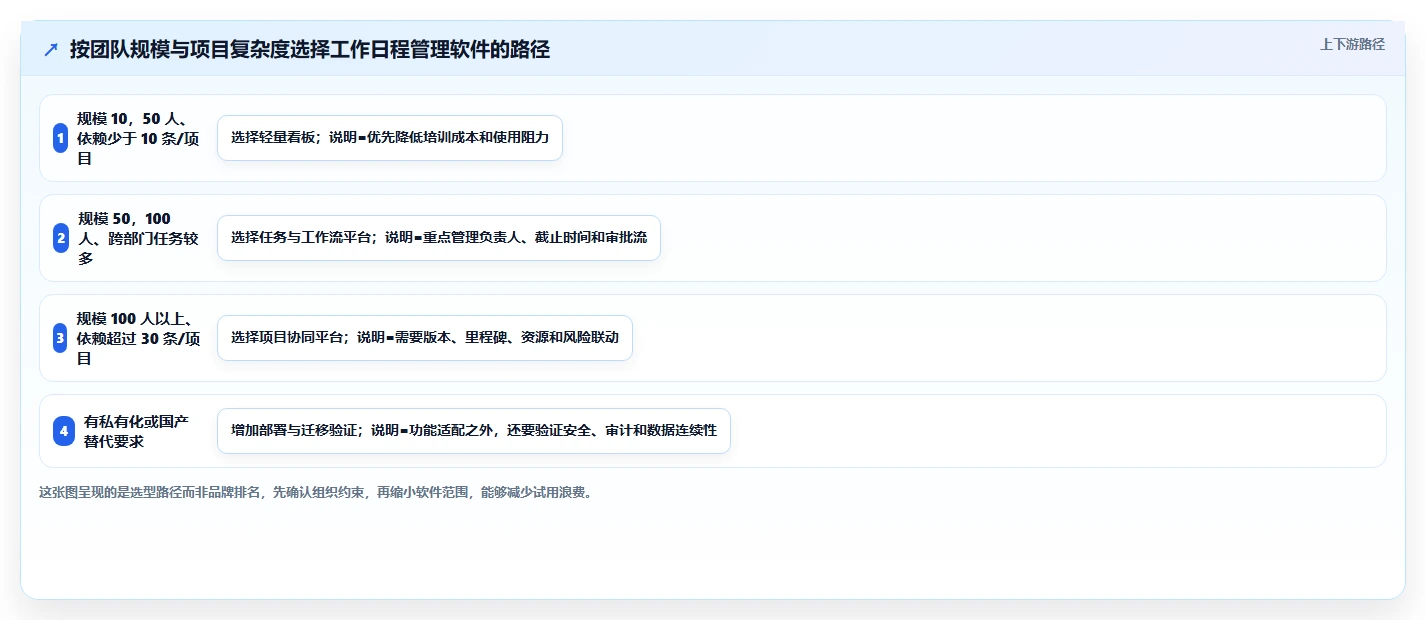Click the diagonal arrow icon beside the title
Image resolution: width=1426 pixels, height=620 pixels.
coord(51,50)
